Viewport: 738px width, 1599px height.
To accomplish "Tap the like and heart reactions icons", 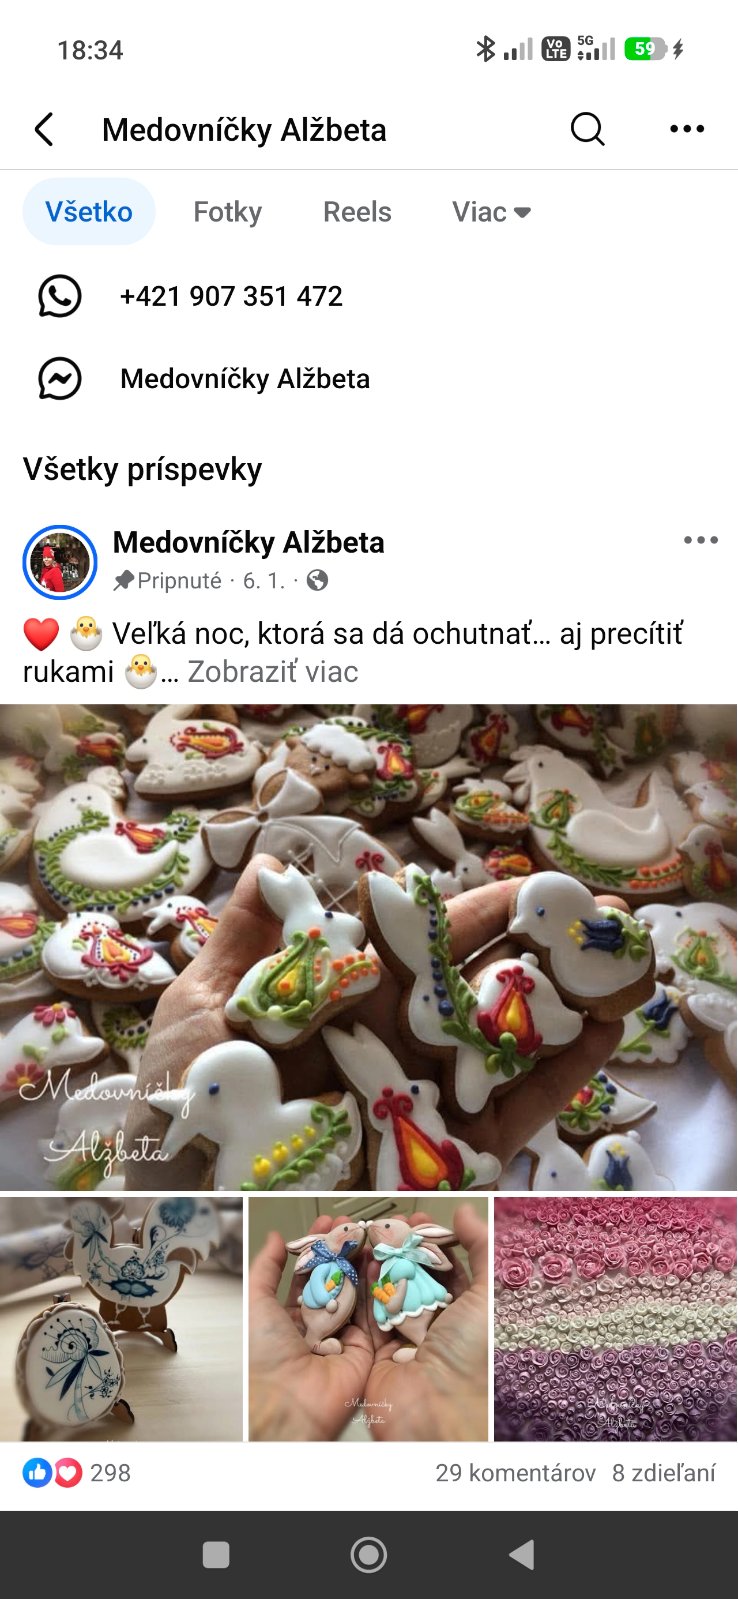I will click(53, 1472).
